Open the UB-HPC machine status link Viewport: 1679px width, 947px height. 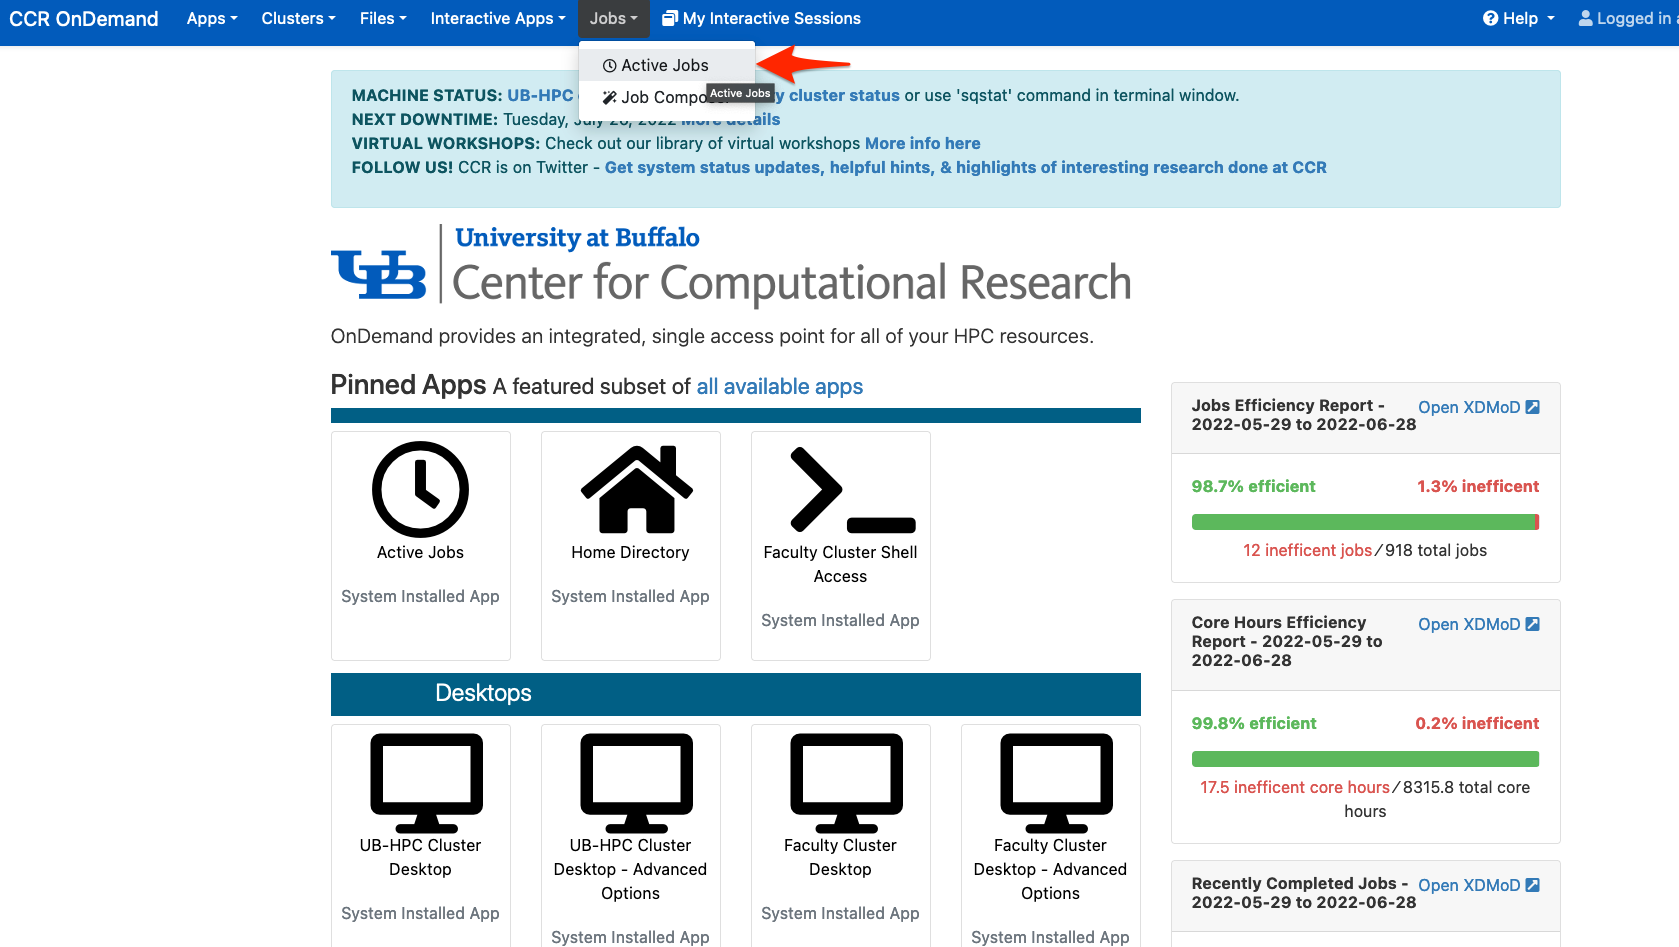tap(540, 95)
